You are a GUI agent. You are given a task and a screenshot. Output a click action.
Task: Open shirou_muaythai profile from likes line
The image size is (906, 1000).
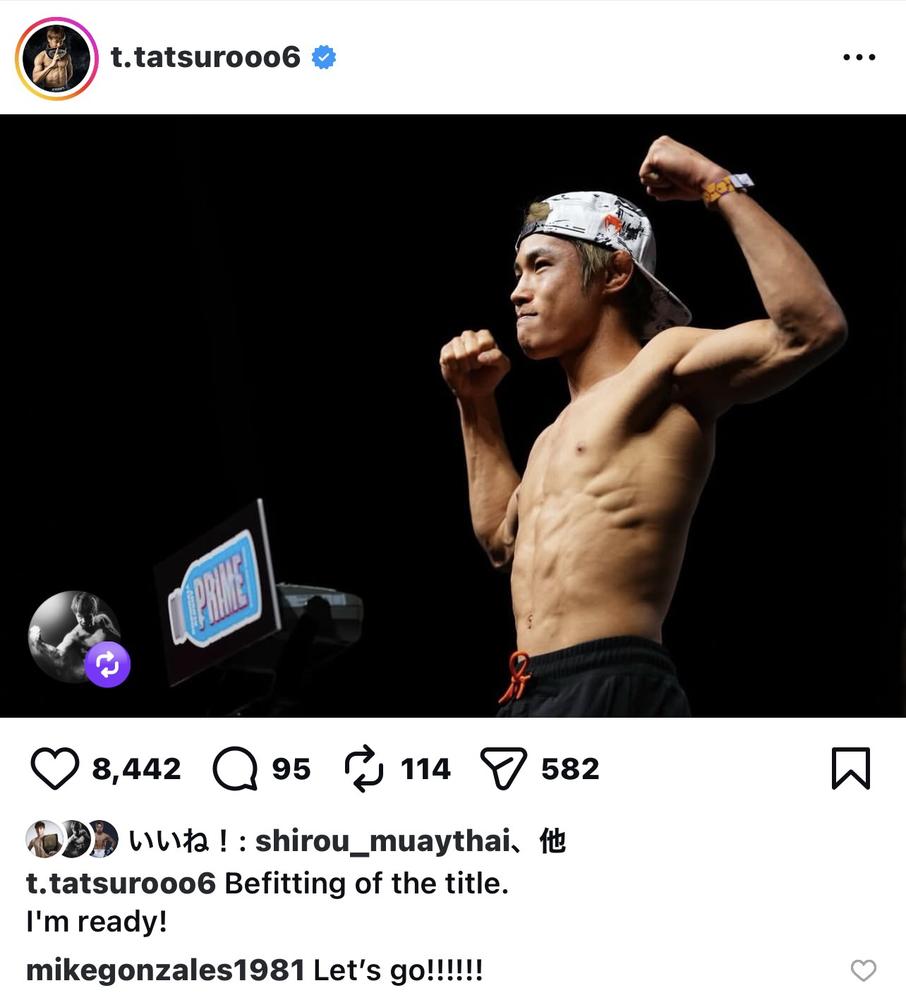383,841
